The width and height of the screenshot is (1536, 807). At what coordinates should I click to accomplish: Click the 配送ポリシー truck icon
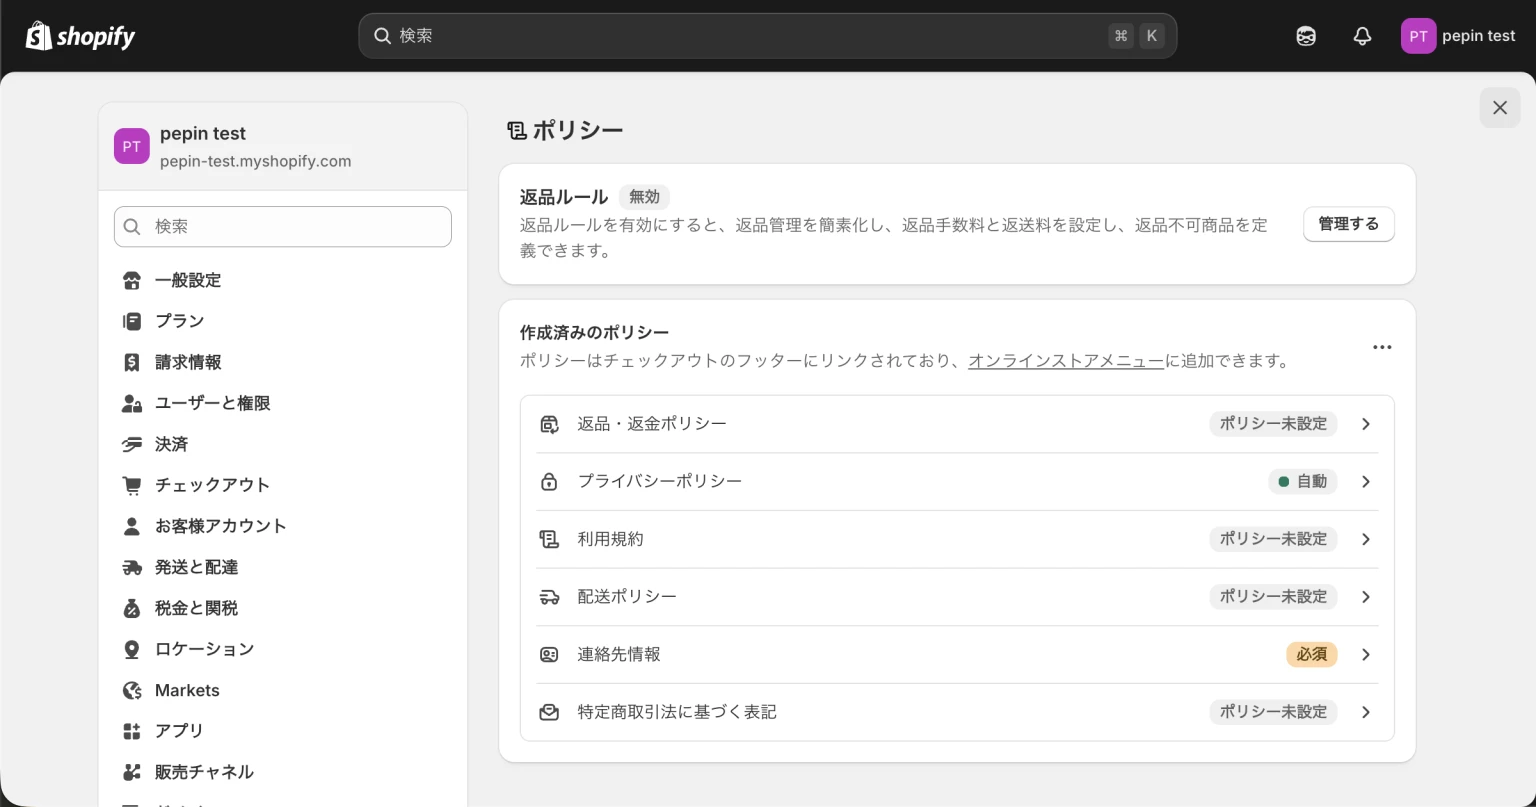(x=549, y=596)
